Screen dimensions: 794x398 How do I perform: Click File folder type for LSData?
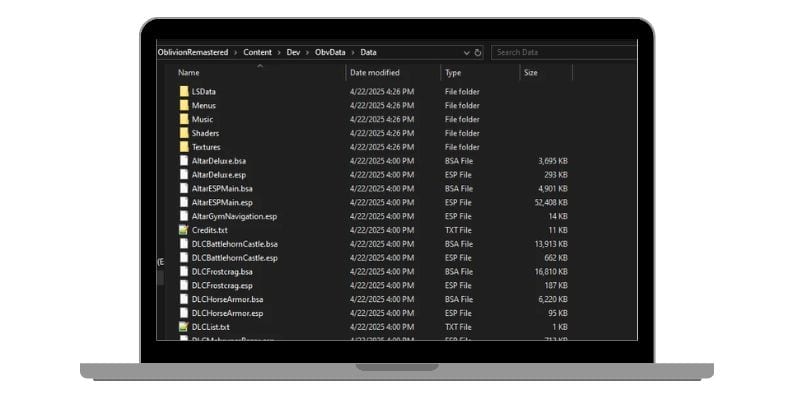click(x=462, y=92)
